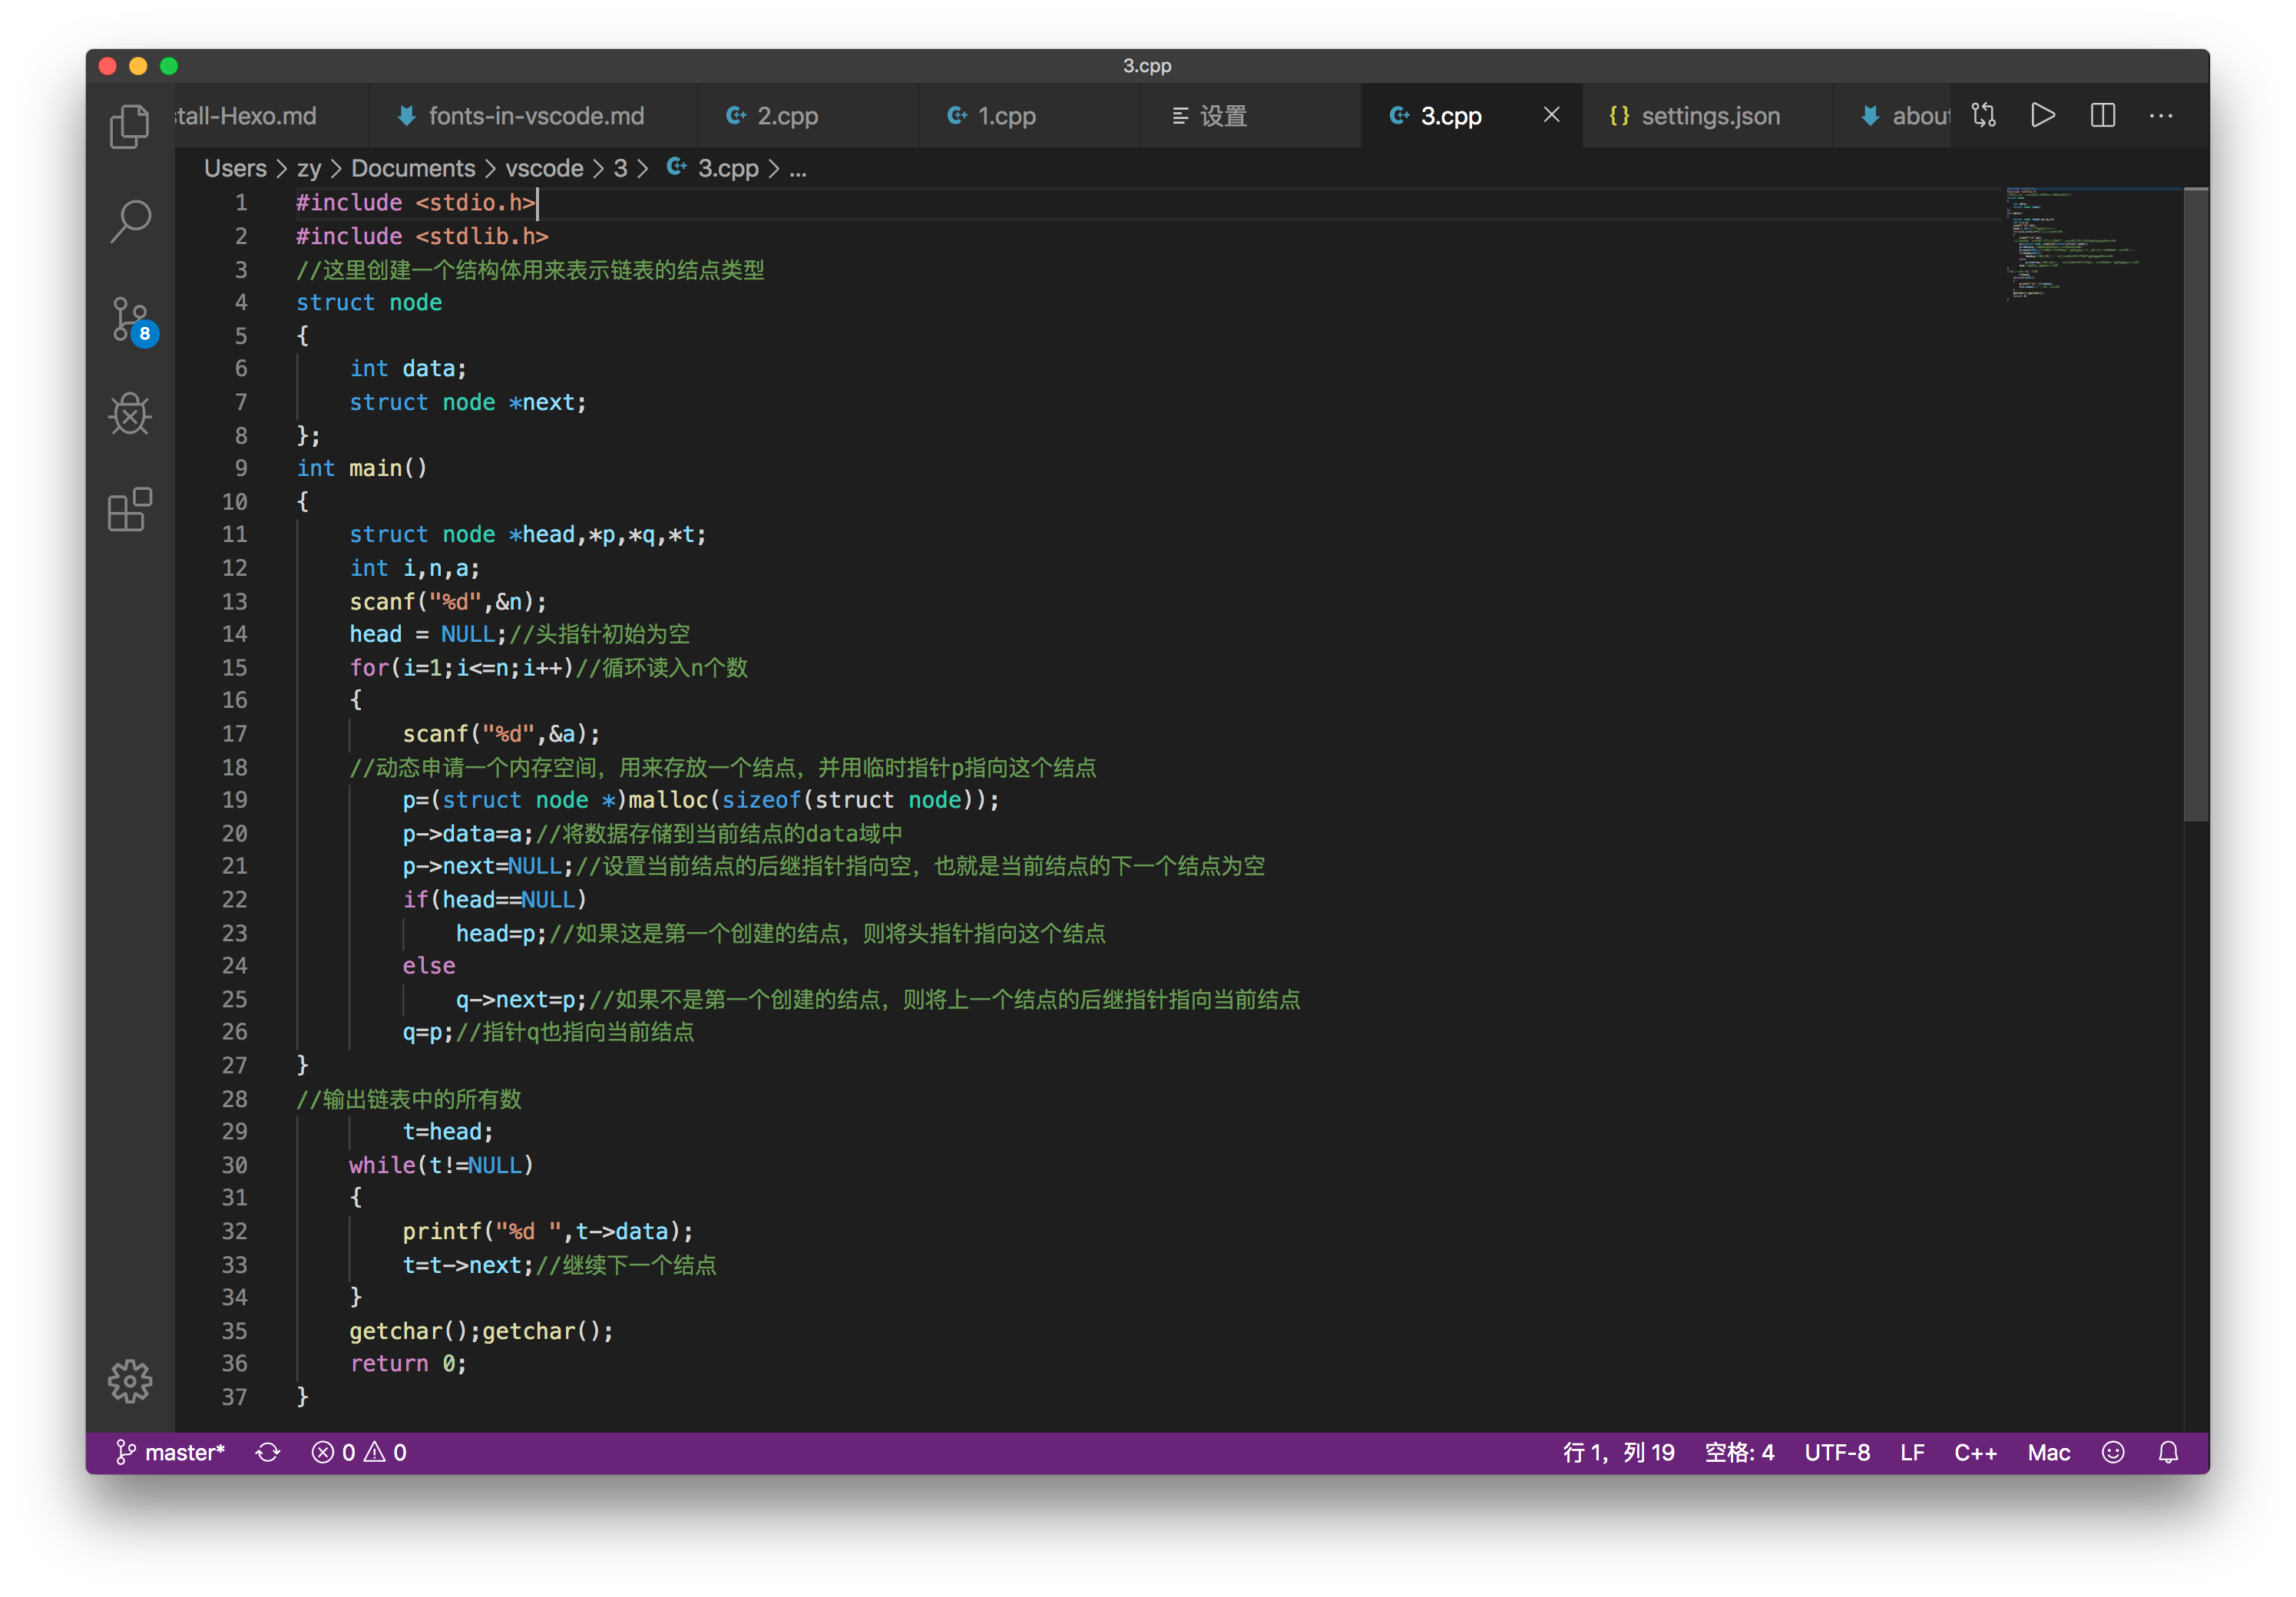Switch to the 2.cpp tab

pos(786,116)
